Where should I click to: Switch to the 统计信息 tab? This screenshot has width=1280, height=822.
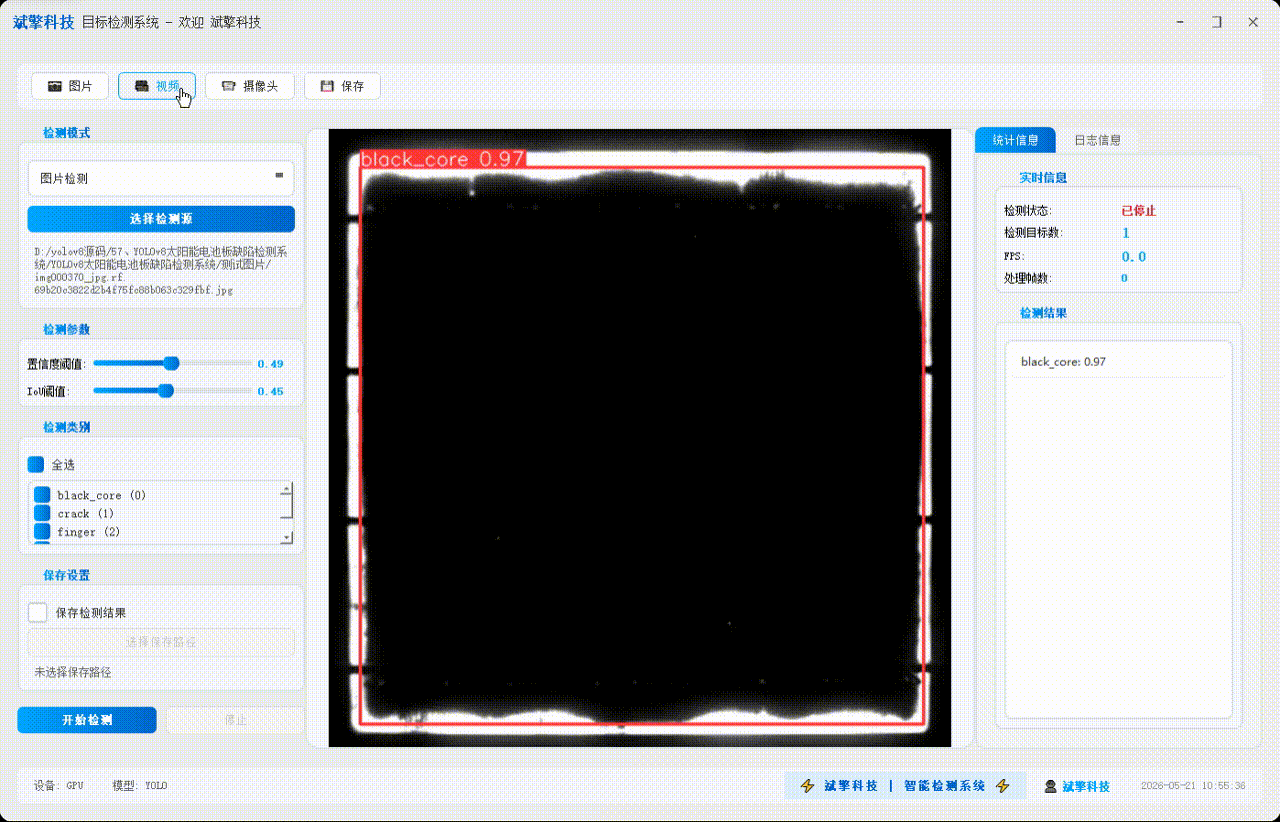click(1015, 140)
